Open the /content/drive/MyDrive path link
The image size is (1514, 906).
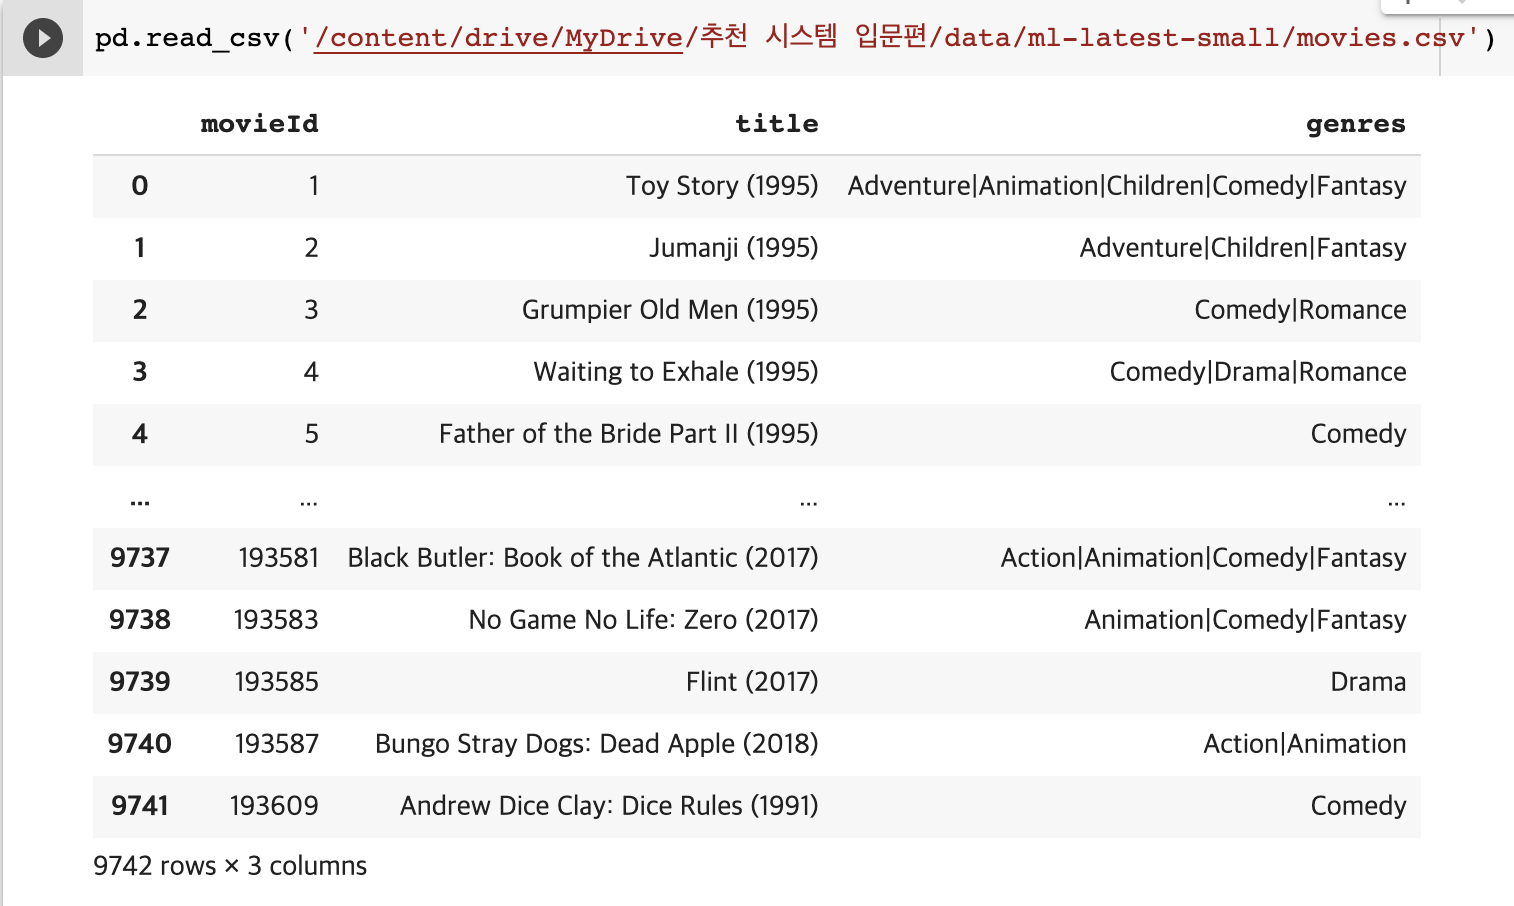[x=498, y=39]
